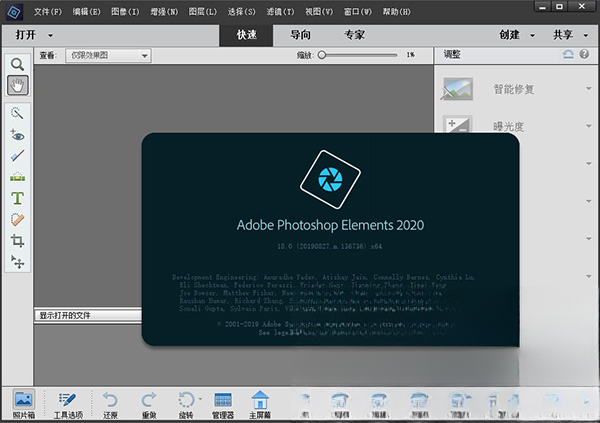Select the Crop tool
The height and width of the screenshot is (423, 600).
pyautogui.click(x=17, y=241)
